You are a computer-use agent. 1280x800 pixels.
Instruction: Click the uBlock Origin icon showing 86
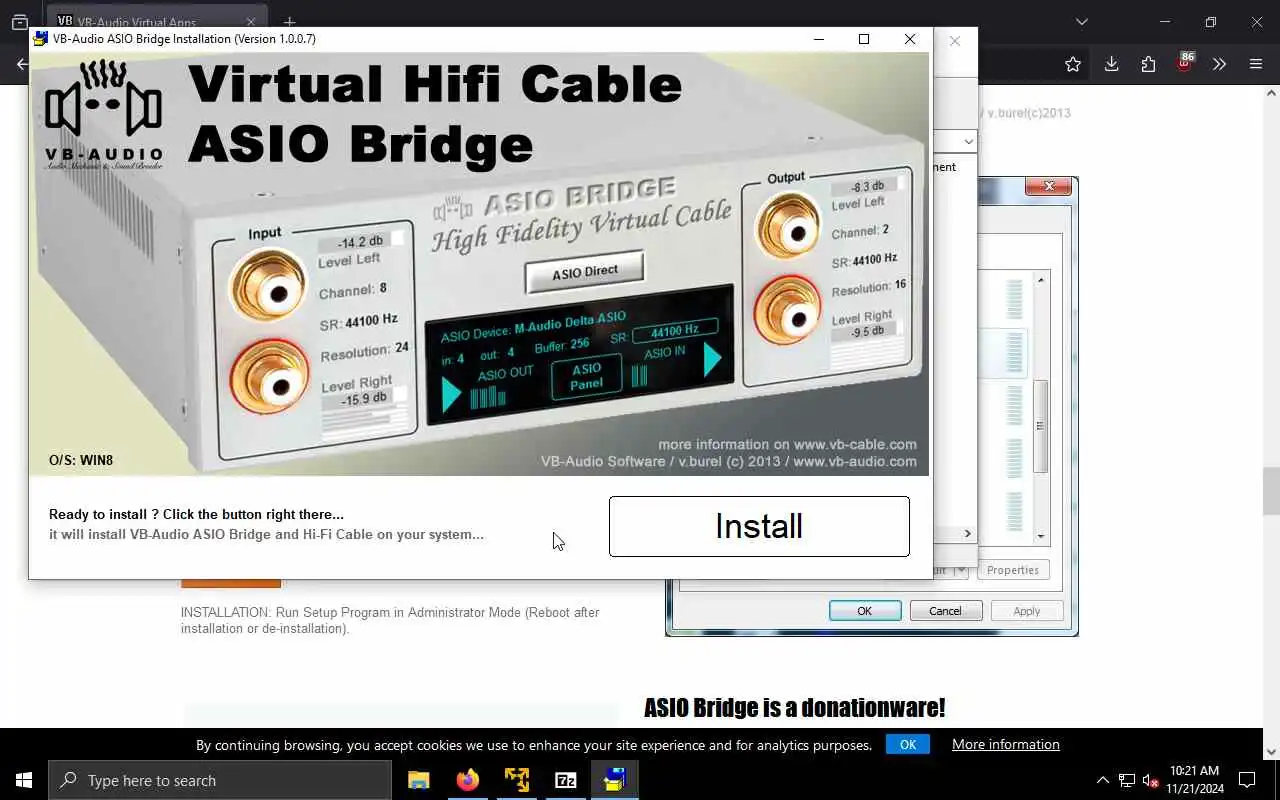tap(1185, 63)
